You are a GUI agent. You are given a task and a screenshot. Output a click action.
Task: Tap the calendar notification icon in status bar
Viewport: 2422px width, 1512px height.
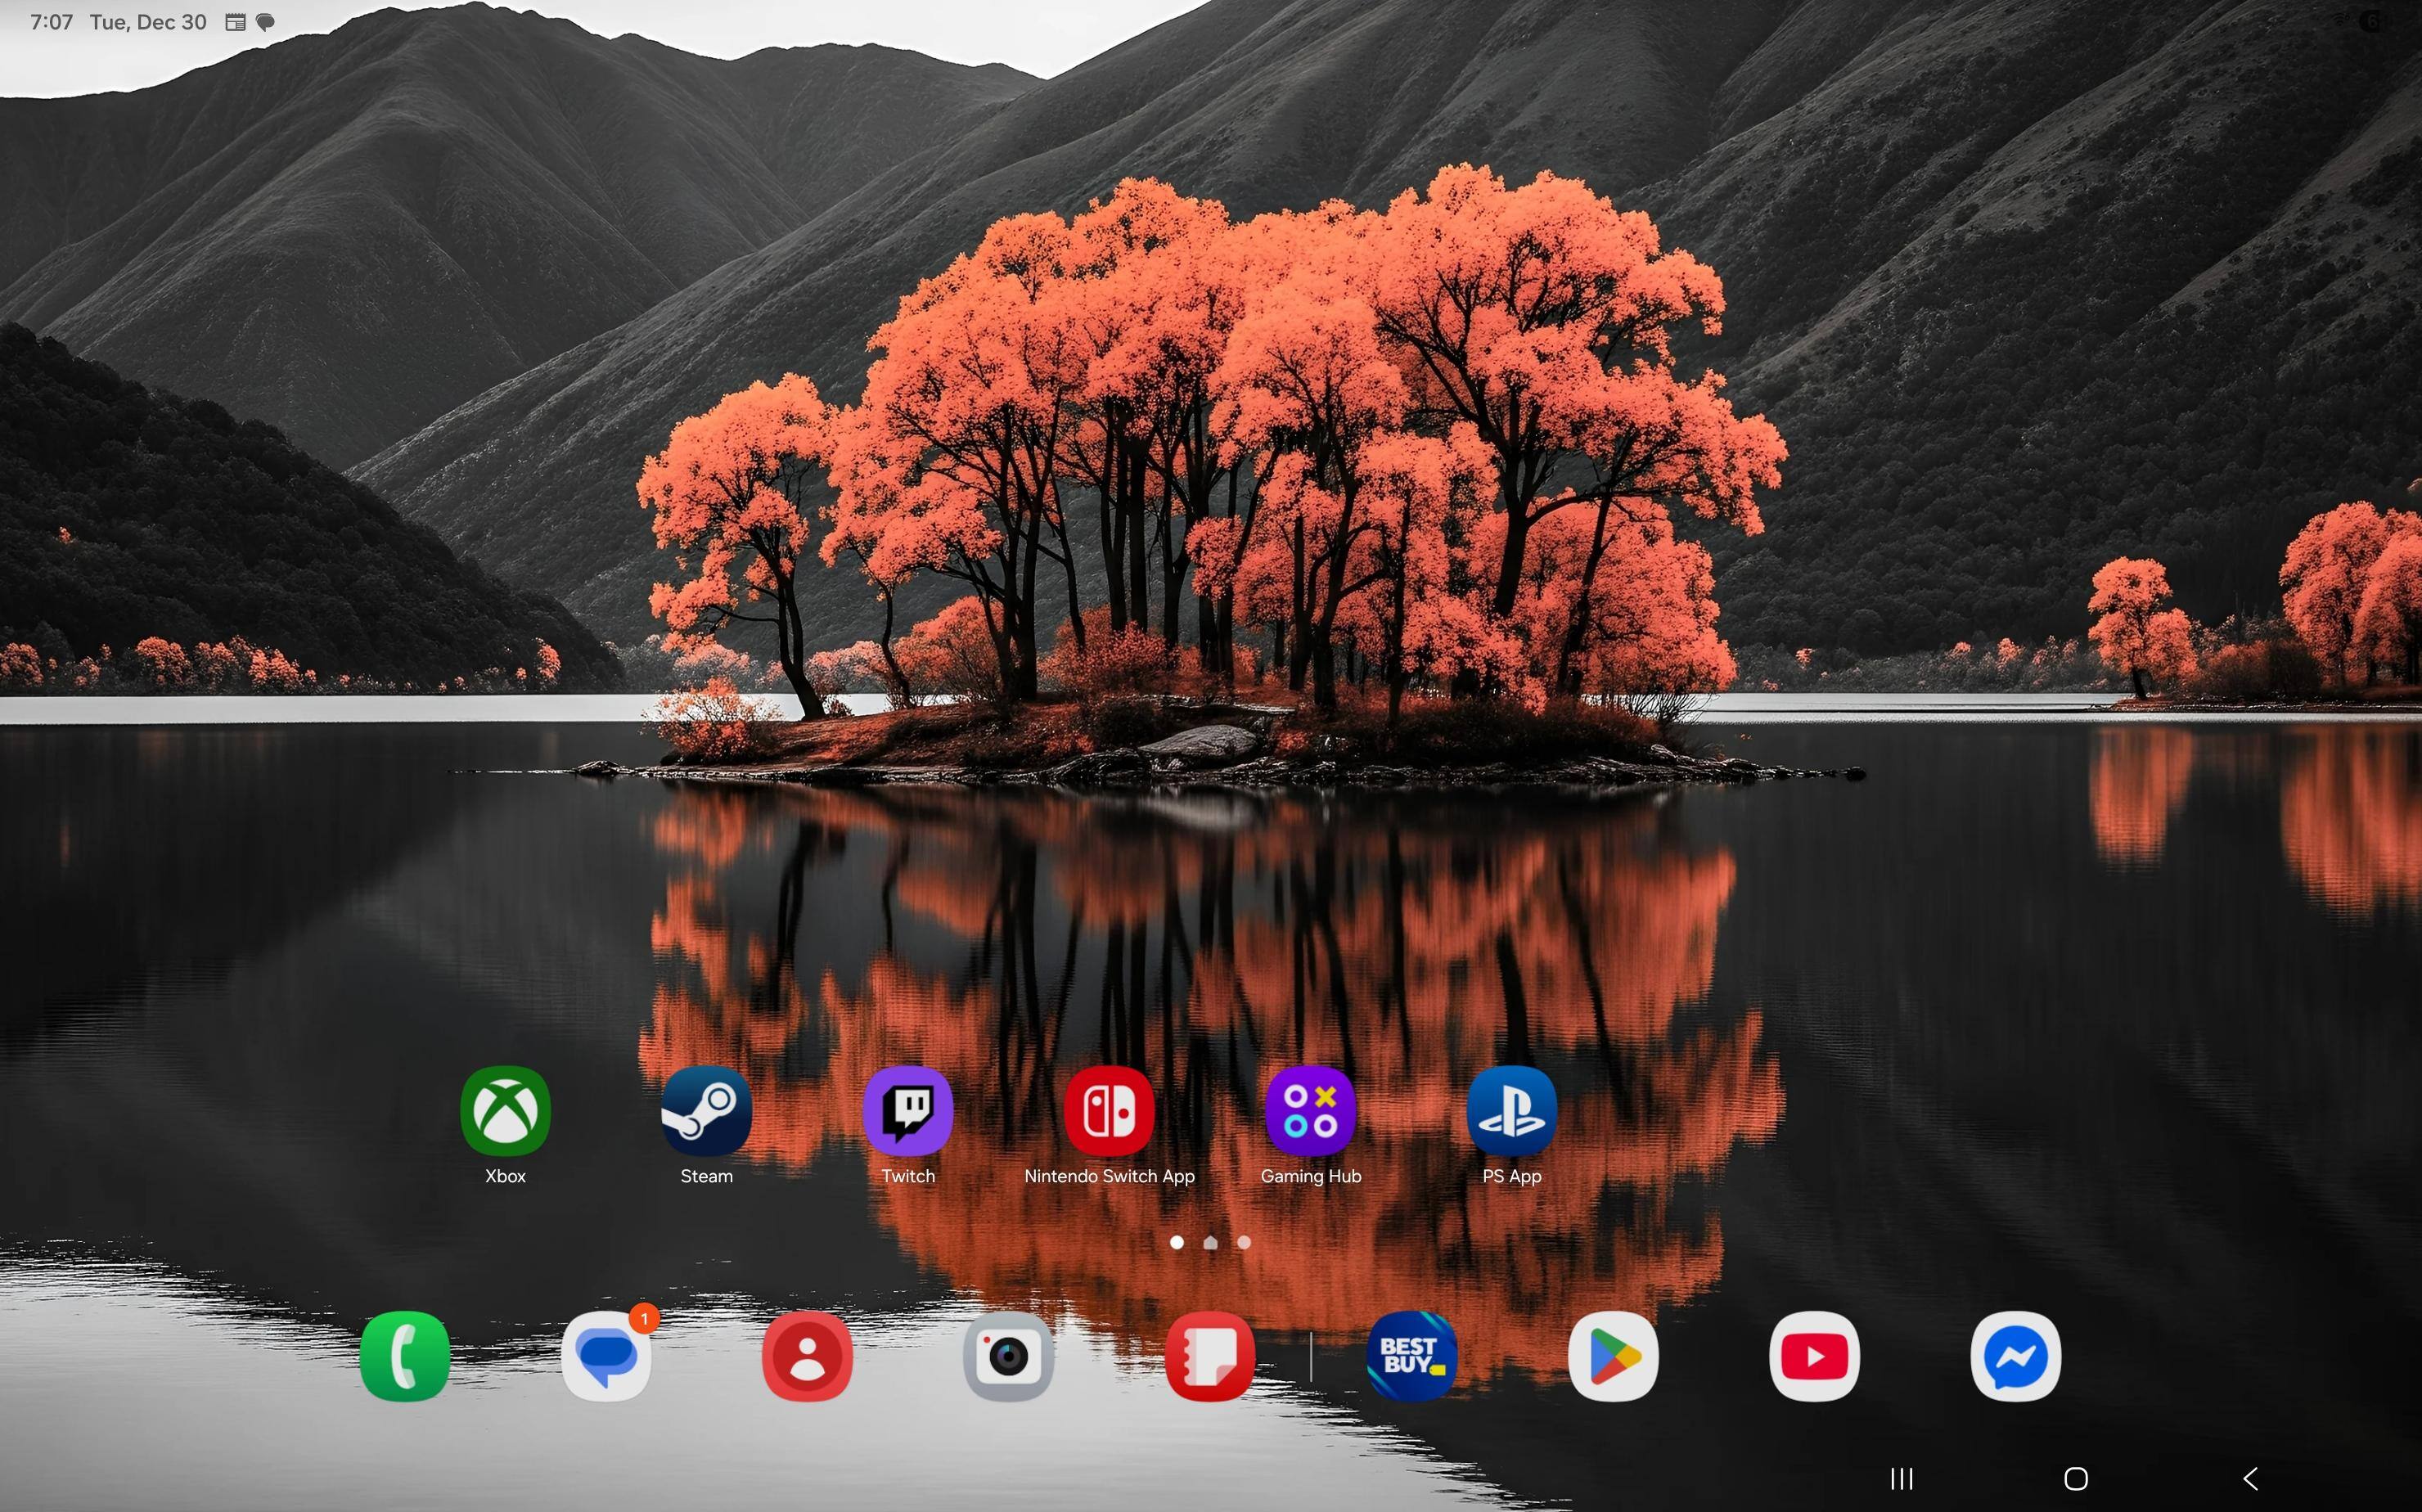[235, 22]
